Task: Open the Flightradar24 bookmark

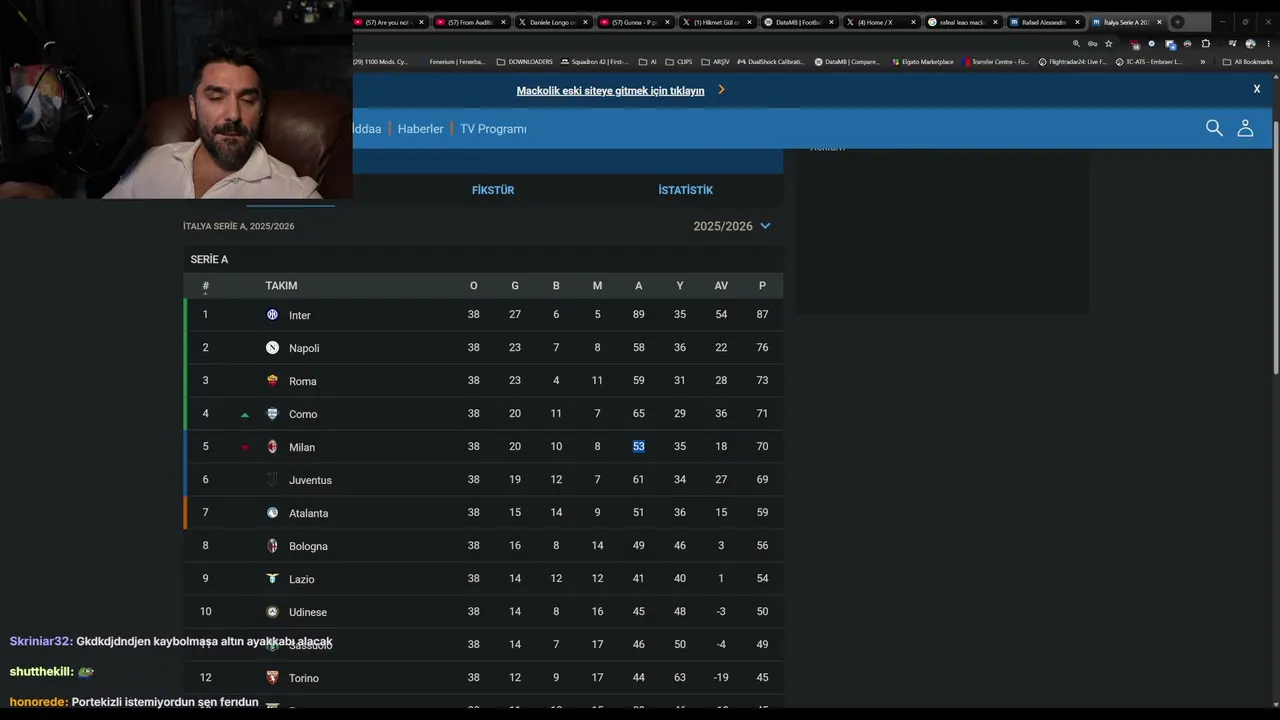Action: (x=1073, y=62)
